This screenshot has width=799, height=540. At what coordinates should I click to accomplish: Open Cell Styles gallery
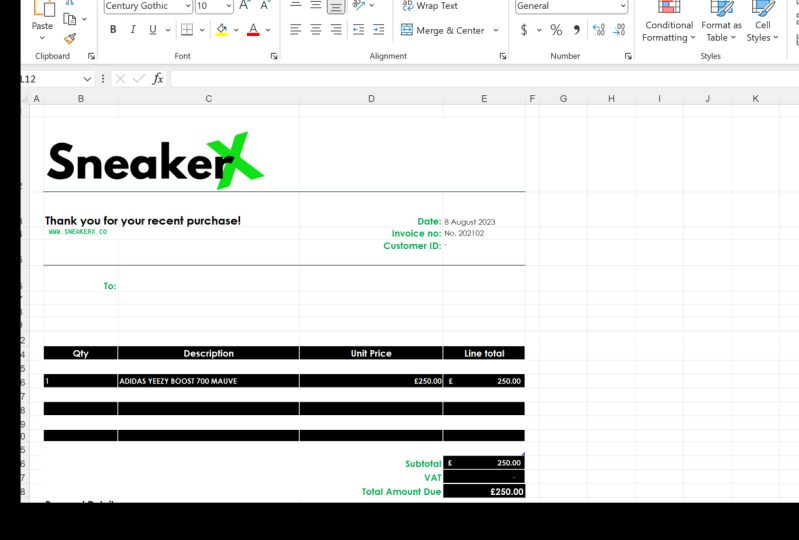coord(762,22)
